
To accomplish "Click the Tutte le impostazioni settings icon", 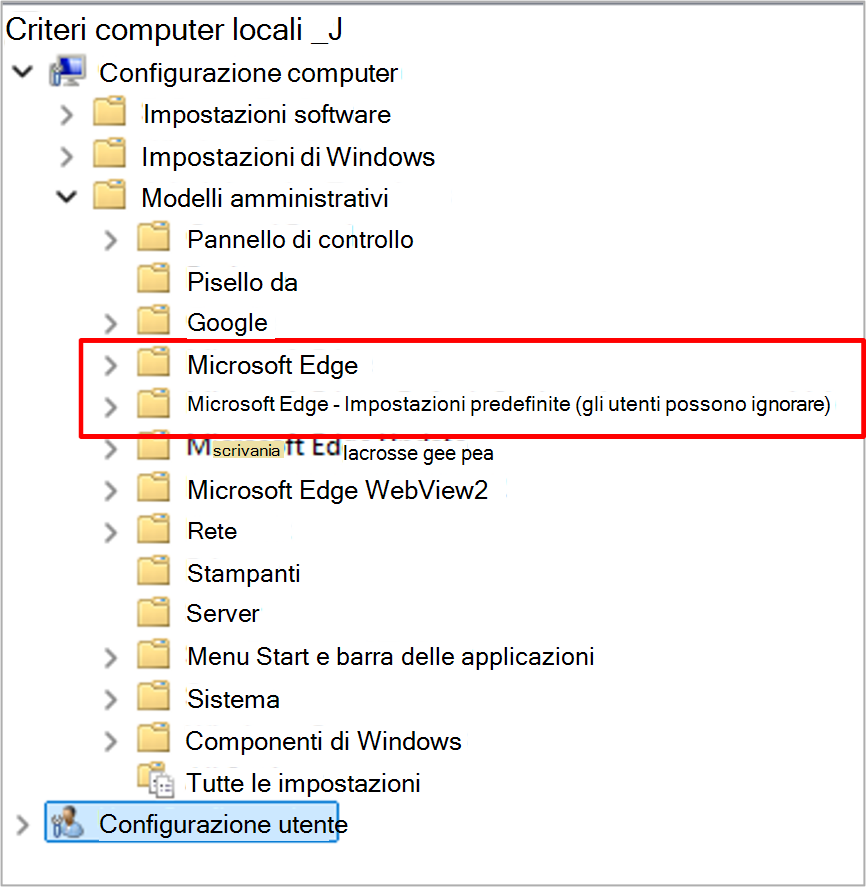I will click(156, 780).
